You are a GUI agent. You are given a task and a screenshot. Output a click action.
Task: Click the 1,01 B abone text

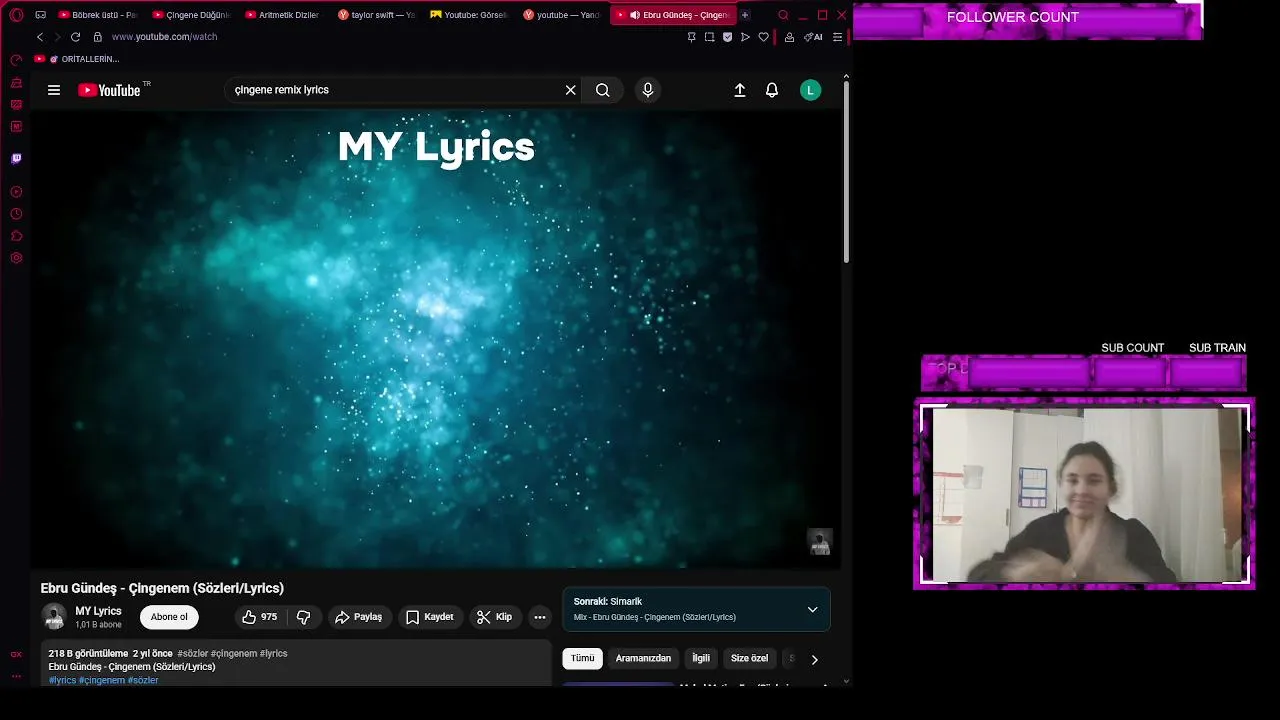pos(98,625)
